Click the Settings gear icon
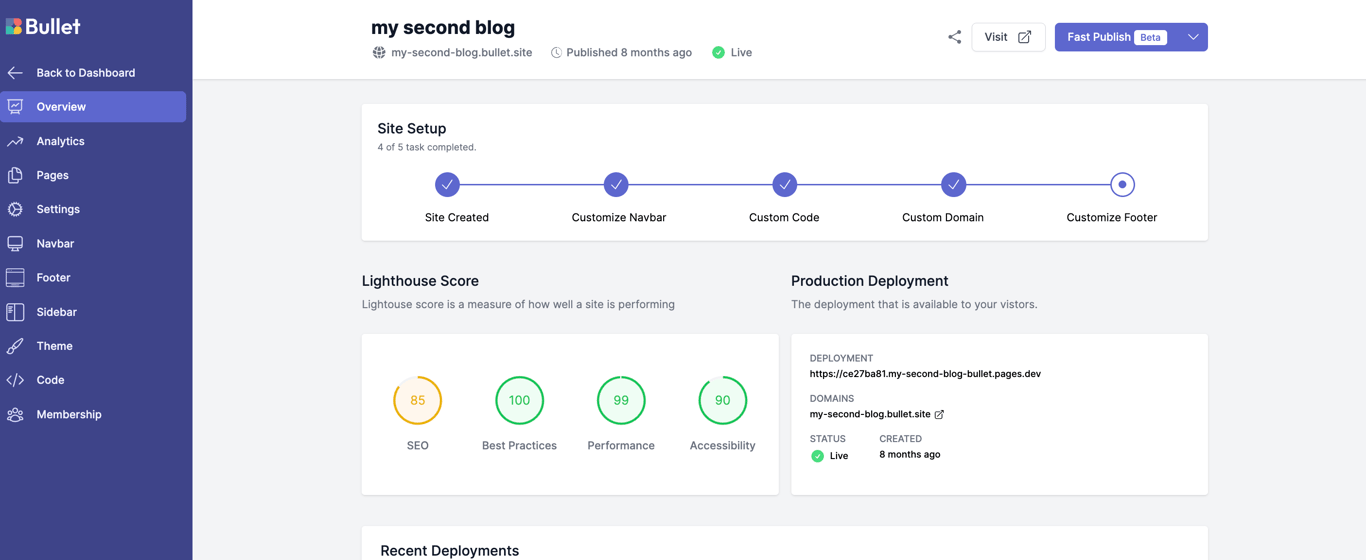The image size is (1366, 560). coord(15,209)
